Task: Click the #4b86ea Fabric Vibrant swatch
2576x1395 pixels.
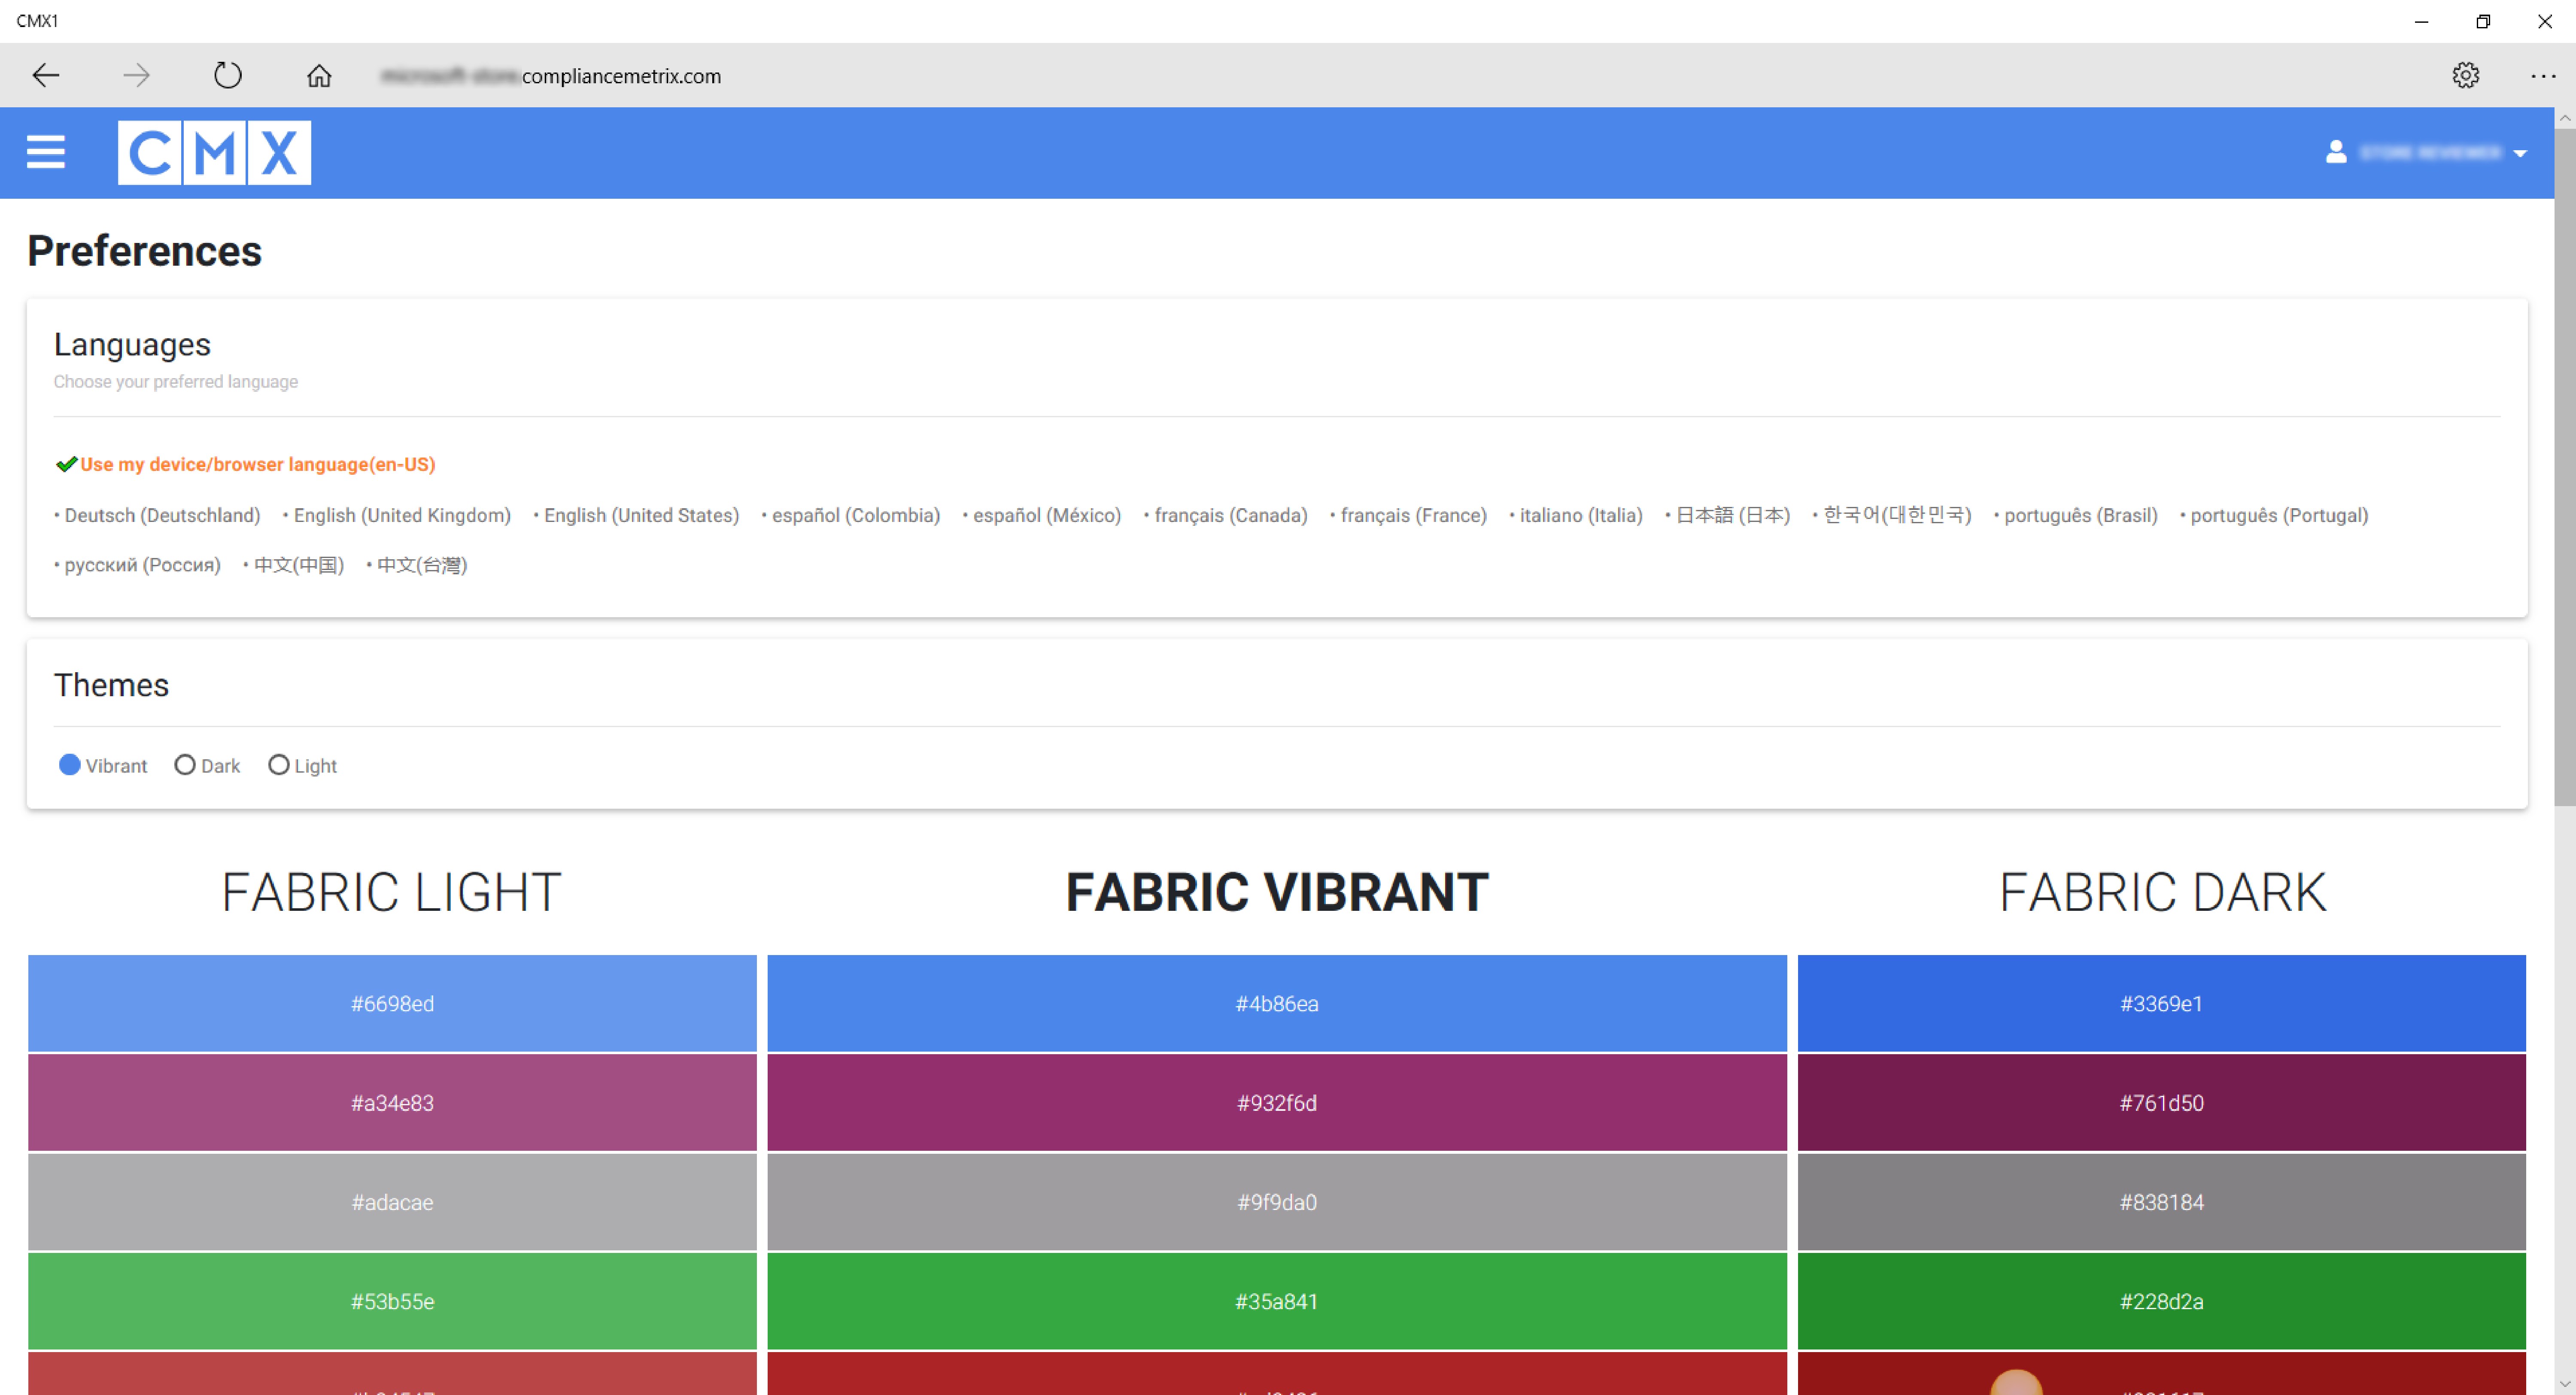Action: [x=1276, y=1003]
